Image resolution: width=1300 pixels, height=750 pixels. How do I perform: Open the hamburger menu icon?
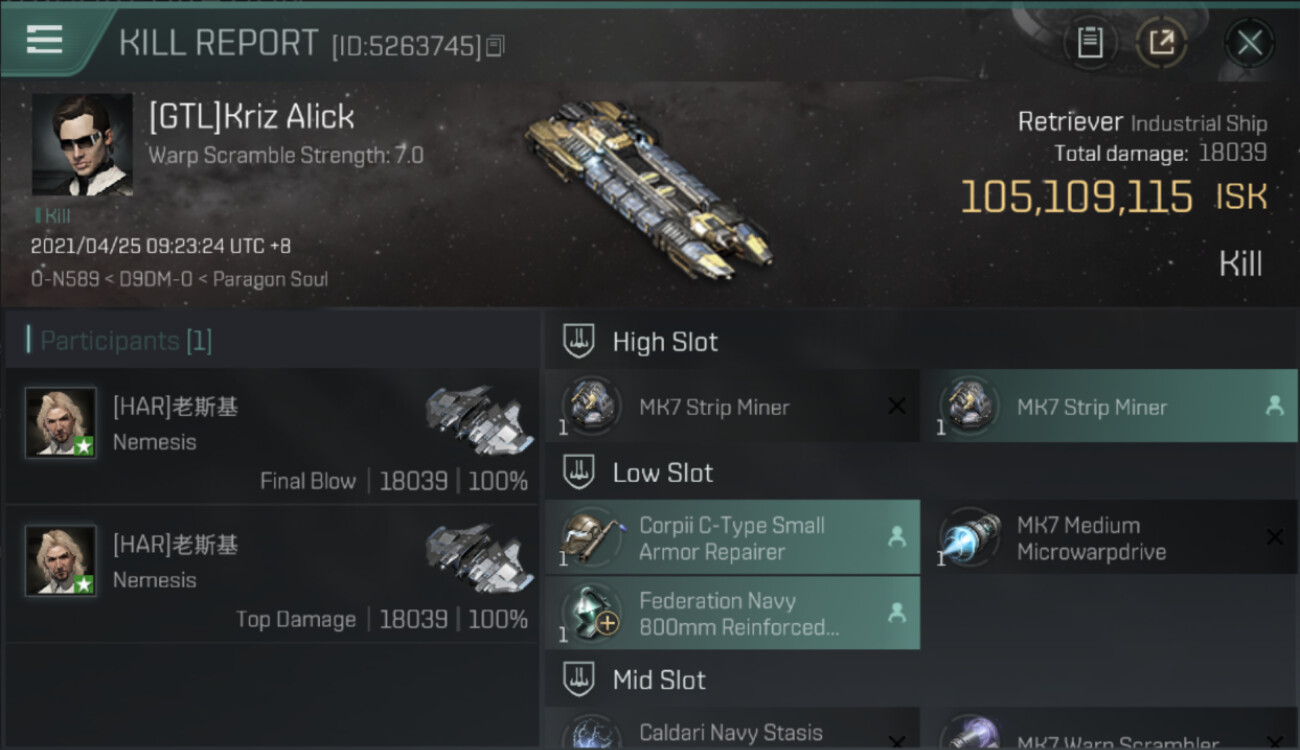coord(44,40)
